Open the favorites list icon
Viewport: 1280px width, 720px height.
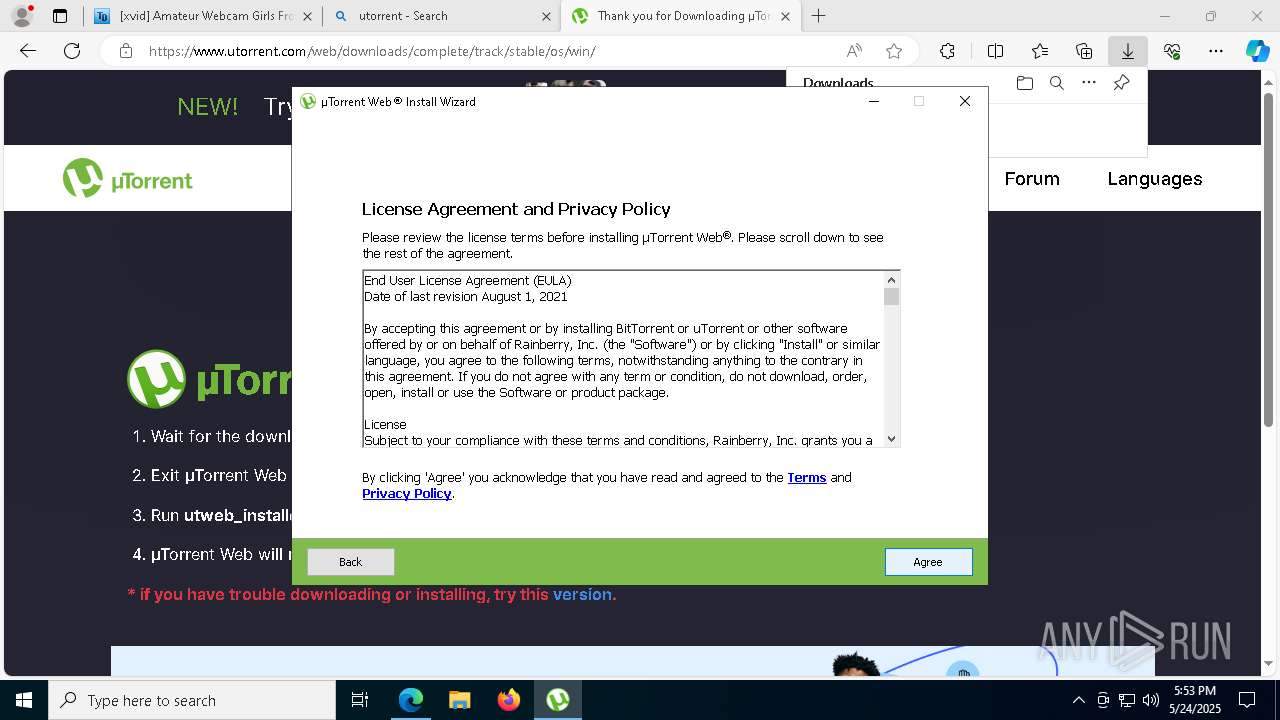[1040, 51]
